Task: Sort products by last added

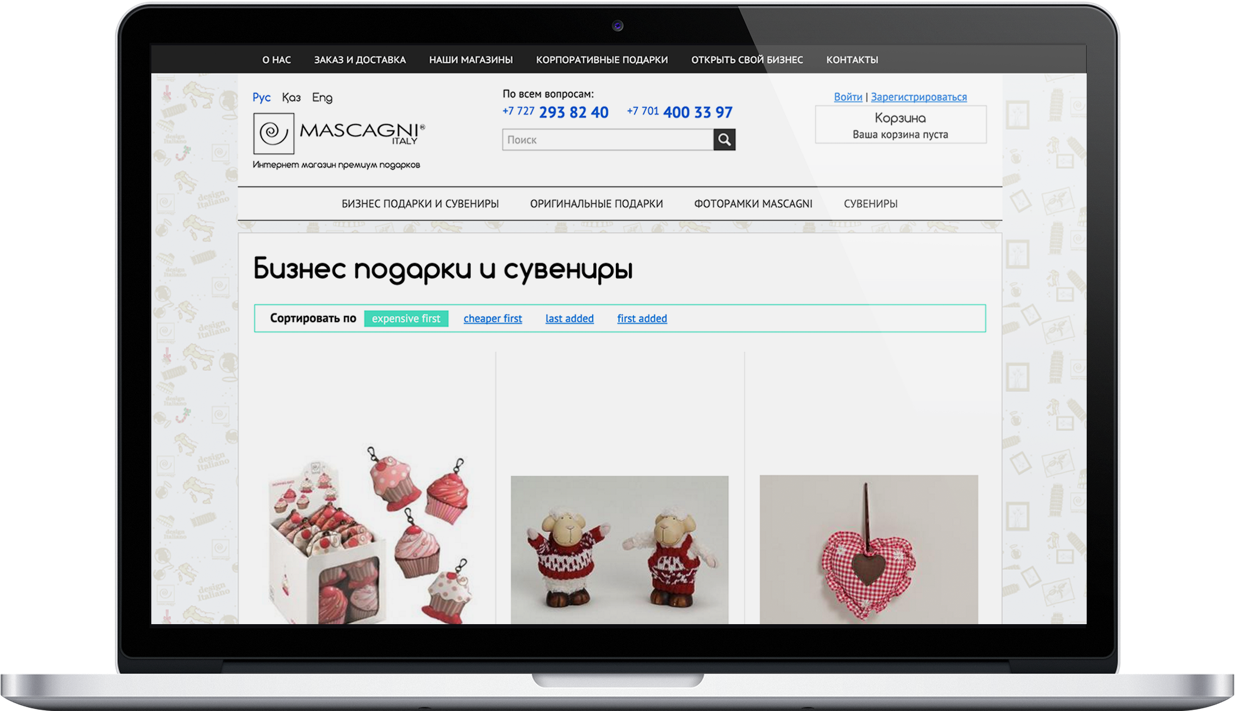Action: tap(569, 319)
